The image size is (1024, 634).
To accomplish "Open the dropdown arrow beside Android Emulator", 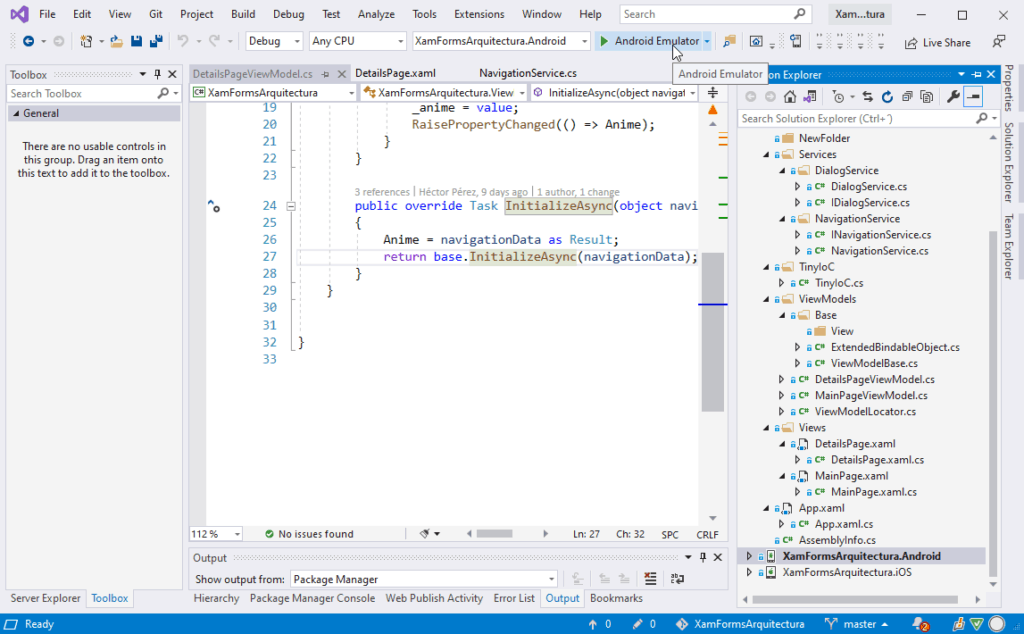I will pyautogui.click(x=707, y=41).
